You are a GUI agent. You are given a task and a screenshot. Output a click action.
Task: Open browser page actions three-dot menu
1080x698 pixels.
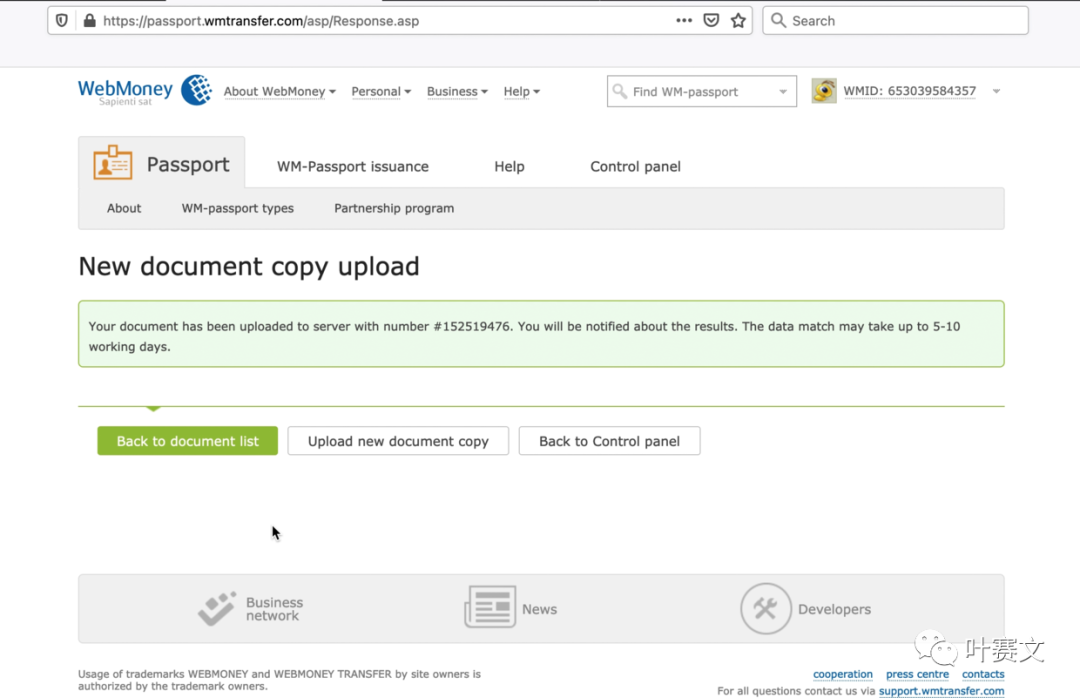coord(684,21)
